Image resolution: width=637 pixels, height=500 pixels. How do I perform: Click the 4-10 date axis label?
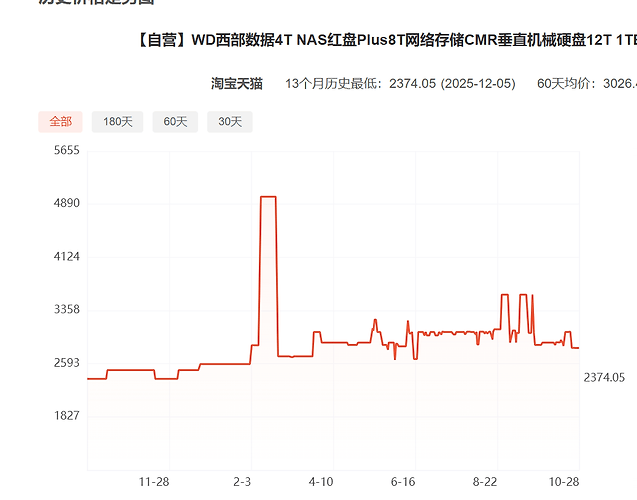[x=321, y=482]
